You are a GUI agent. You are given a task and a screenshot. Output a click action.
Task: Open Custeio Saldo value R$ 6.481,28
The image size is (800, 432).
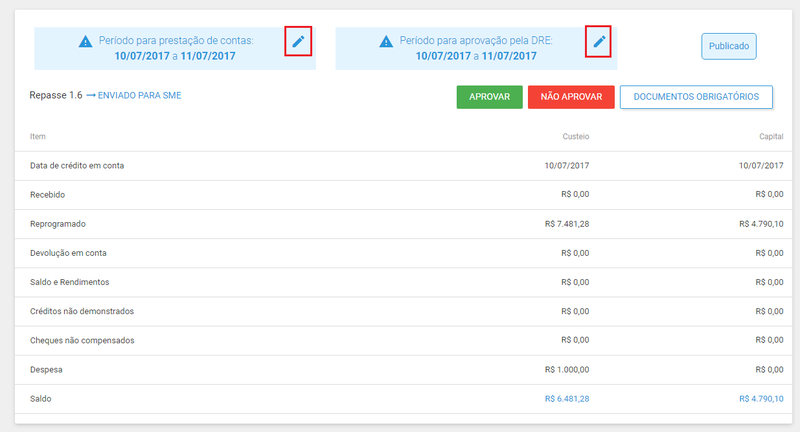(x=567, y=399)
